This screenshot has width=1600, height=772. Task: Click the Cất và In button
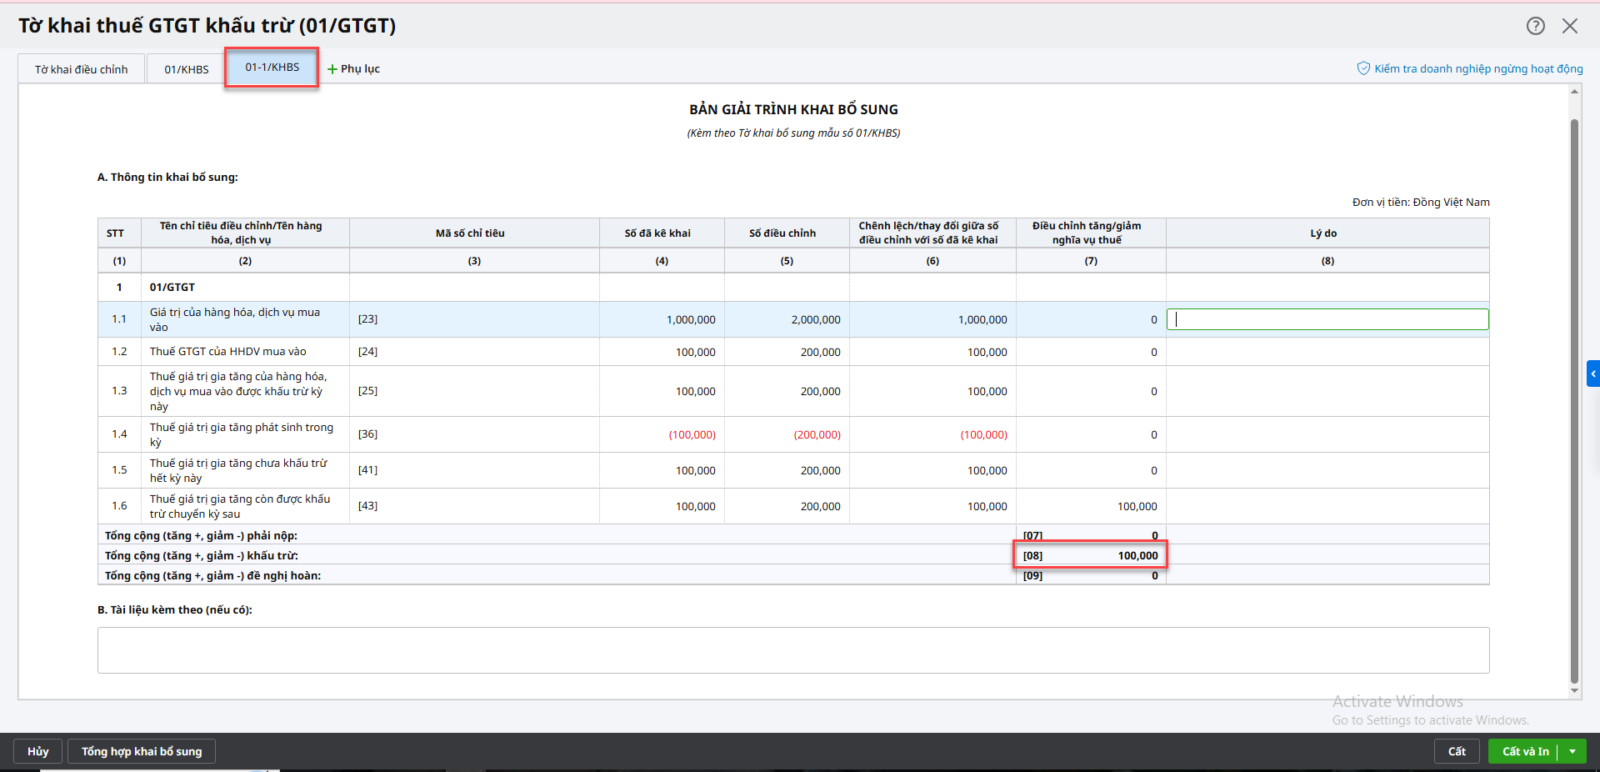pyautogui.click(x=1524, y=751)
